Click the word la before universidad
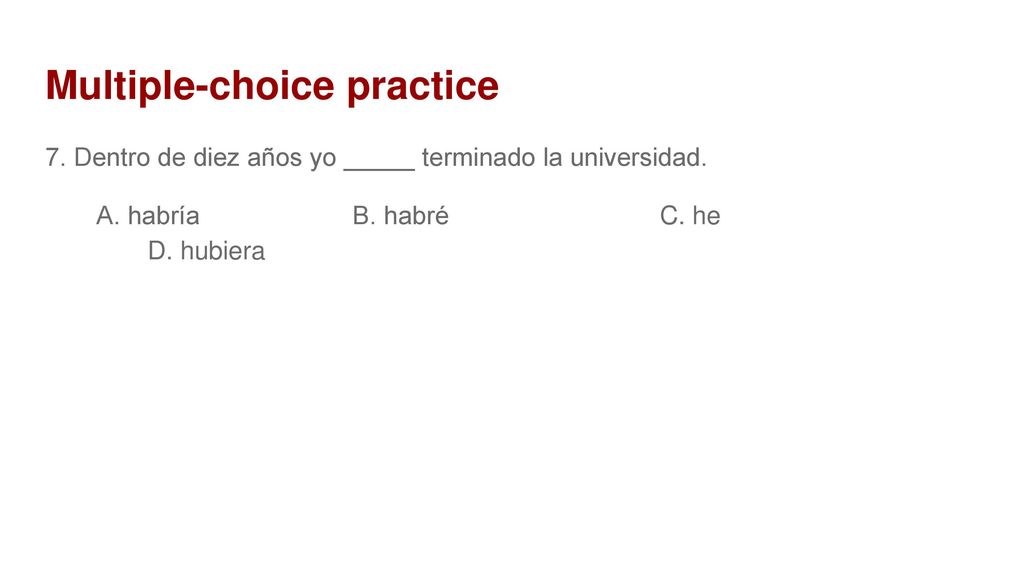Screen dimensions: 1024x576 click(552, 157)
